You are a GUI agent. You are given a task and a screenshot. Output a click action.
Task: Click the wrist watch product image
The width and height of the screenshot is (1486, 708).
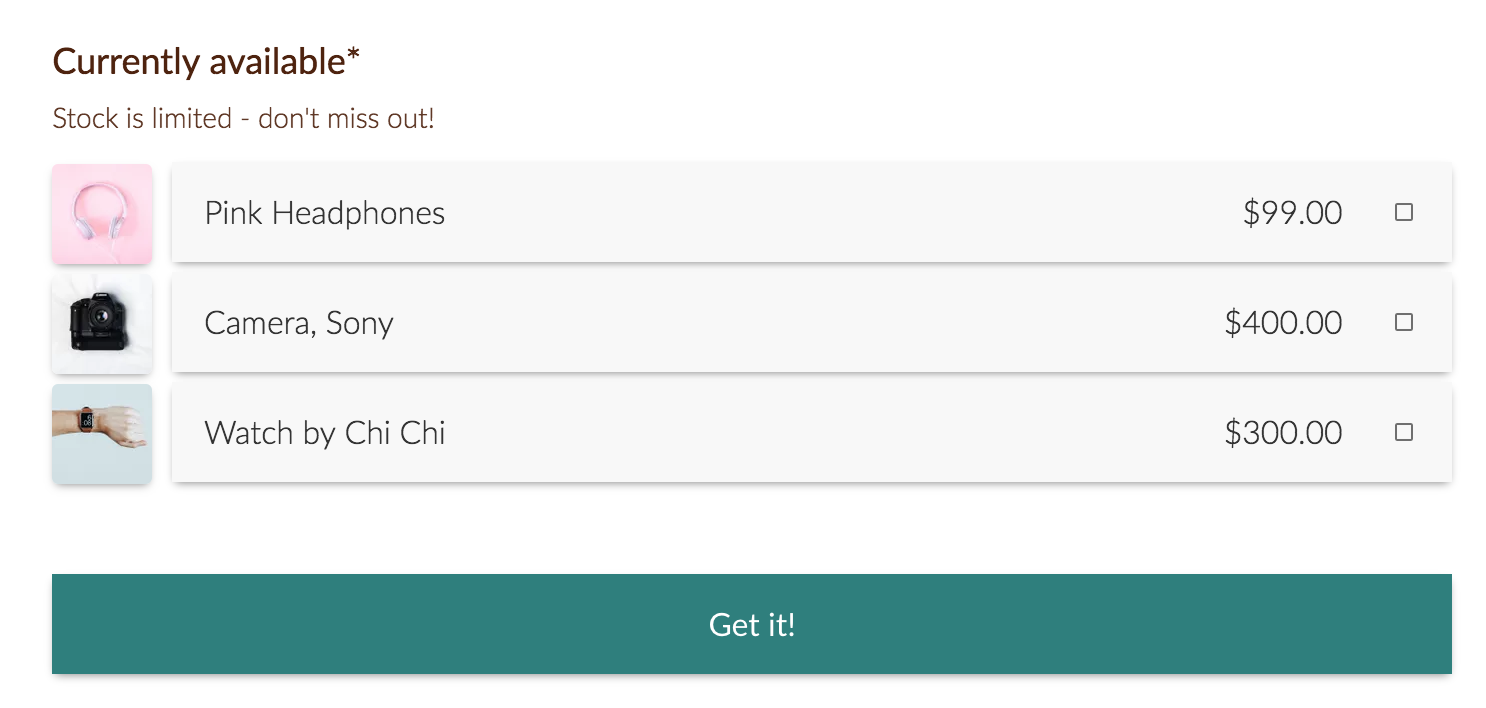point(102,433)
